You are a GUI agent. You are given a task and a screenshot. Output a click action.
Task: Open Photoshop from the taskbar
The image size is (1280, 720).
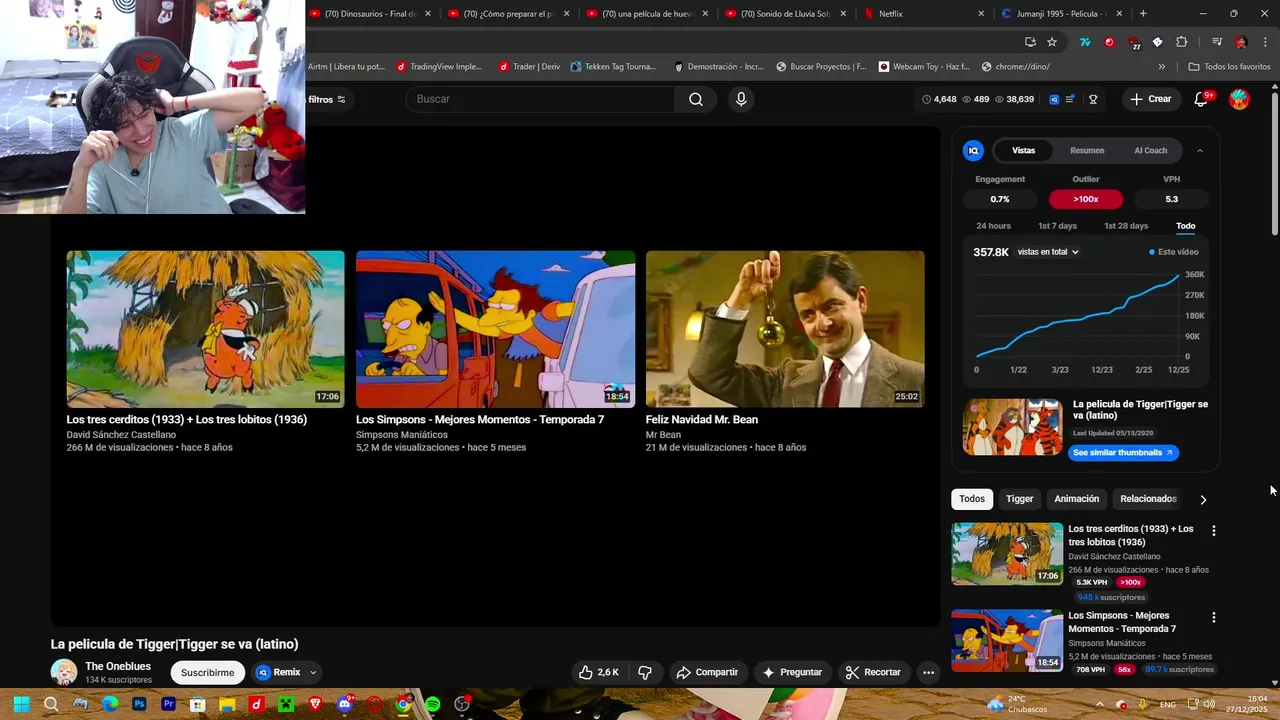139,704
